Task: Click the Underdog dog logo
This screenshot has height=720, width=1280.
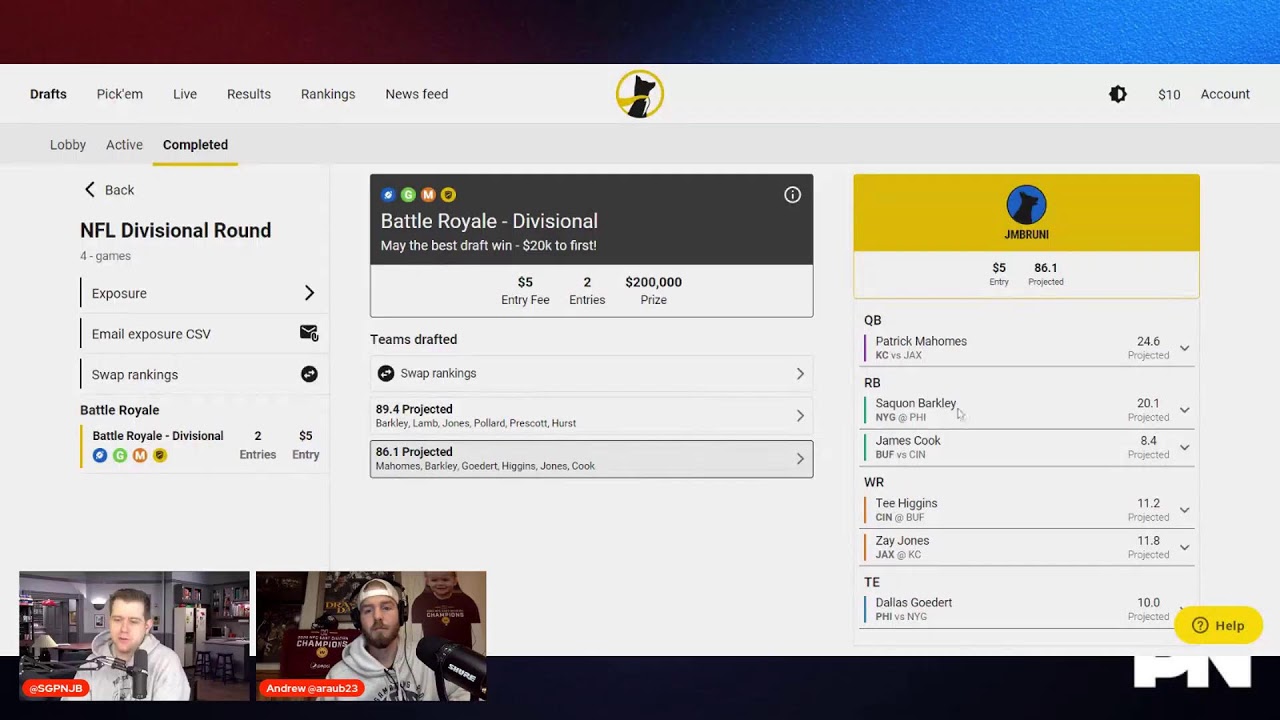Action: (640, 94)
